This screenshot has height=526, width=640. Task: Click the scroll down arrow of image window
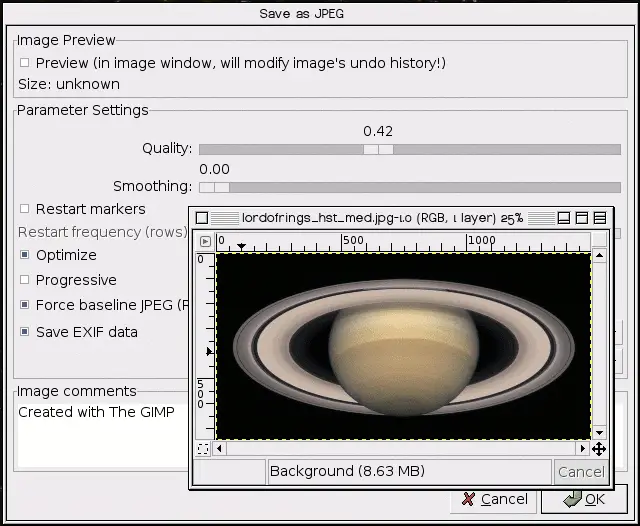pyautogui.click(x=599, y=432)
